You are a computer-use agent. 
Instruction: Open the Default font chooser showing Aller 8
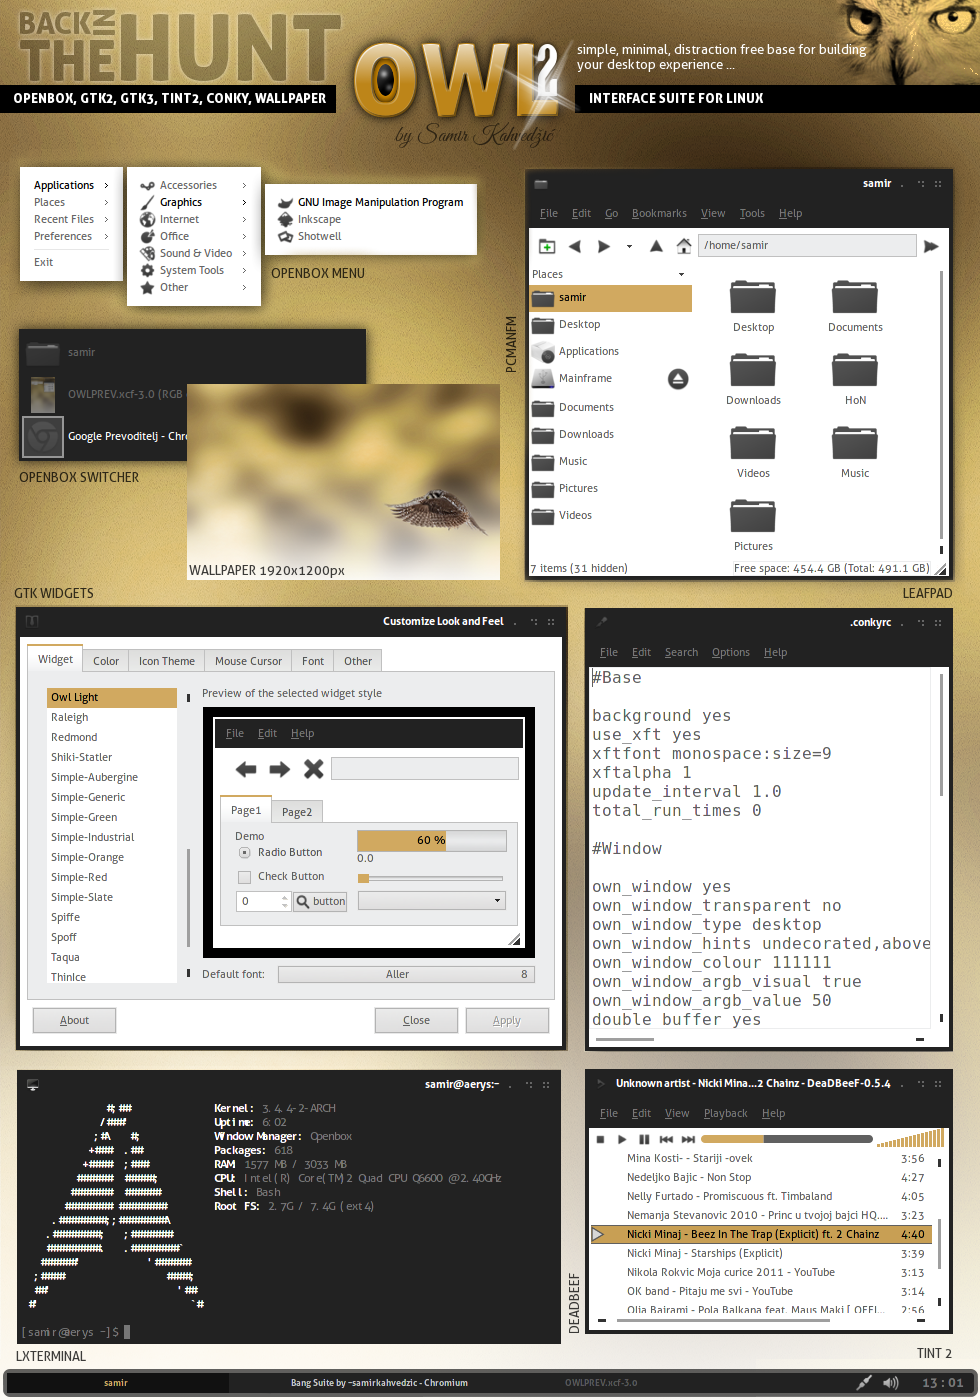tap(406, 974)
